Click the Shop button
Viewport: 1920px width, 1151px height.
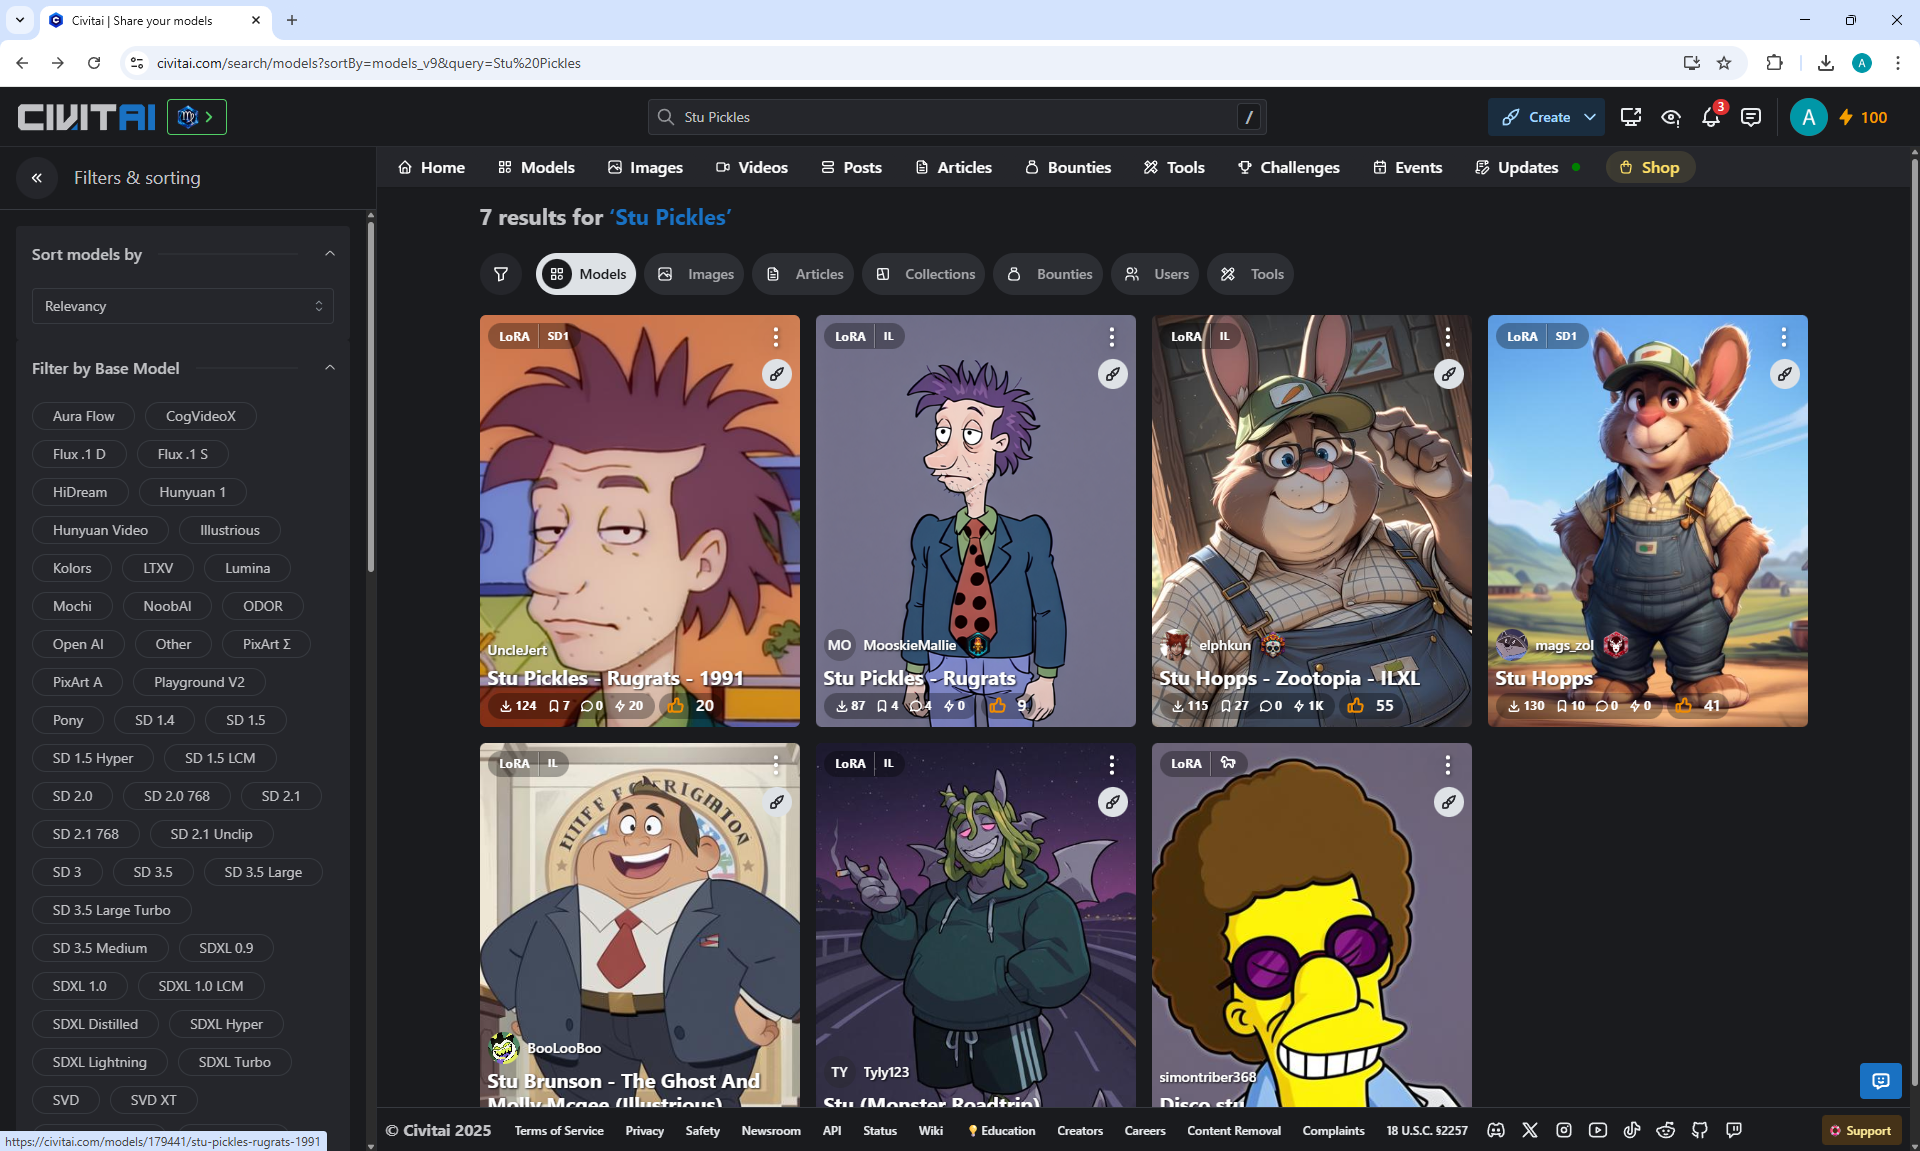click(x=1649, y=167)
